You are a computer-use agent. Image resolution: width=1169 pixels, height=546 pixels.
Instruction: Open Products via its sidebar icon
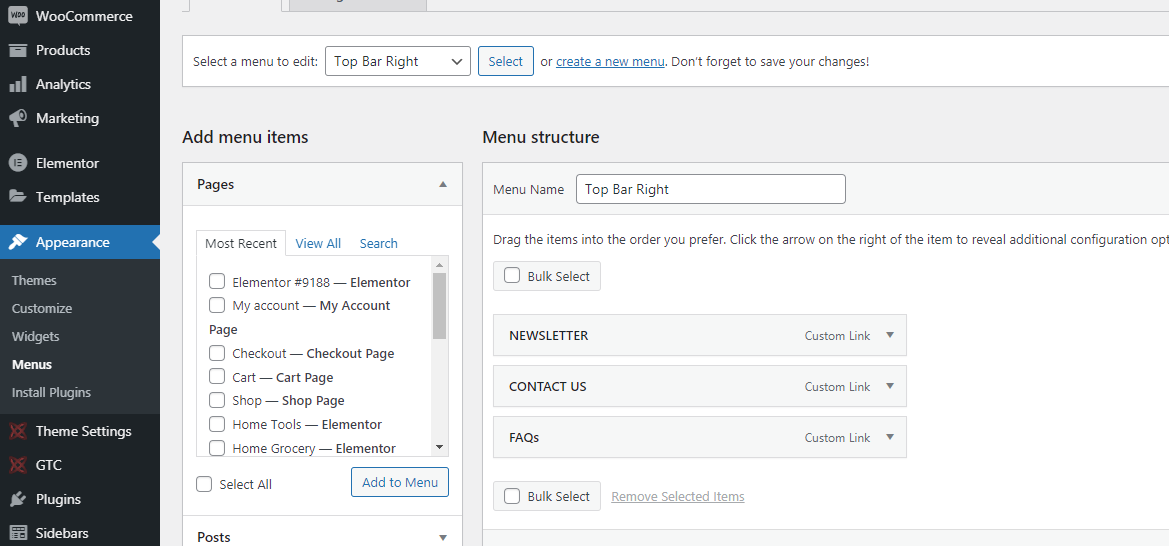coord(17,50)
